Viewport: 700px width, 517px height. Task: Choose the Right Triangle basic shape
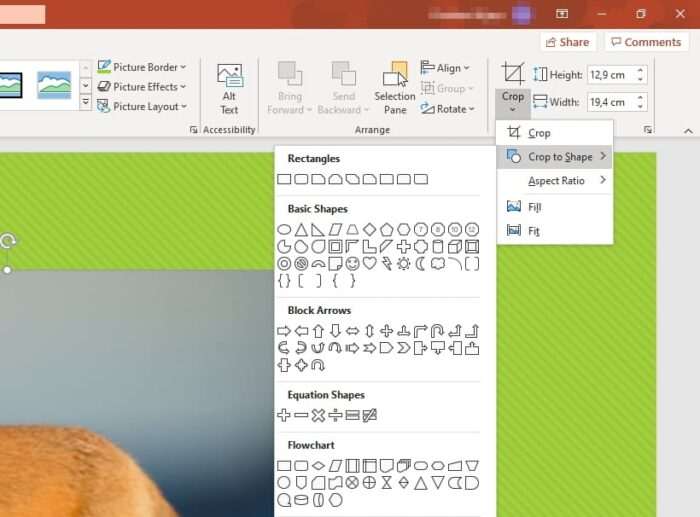coord(318,230)
